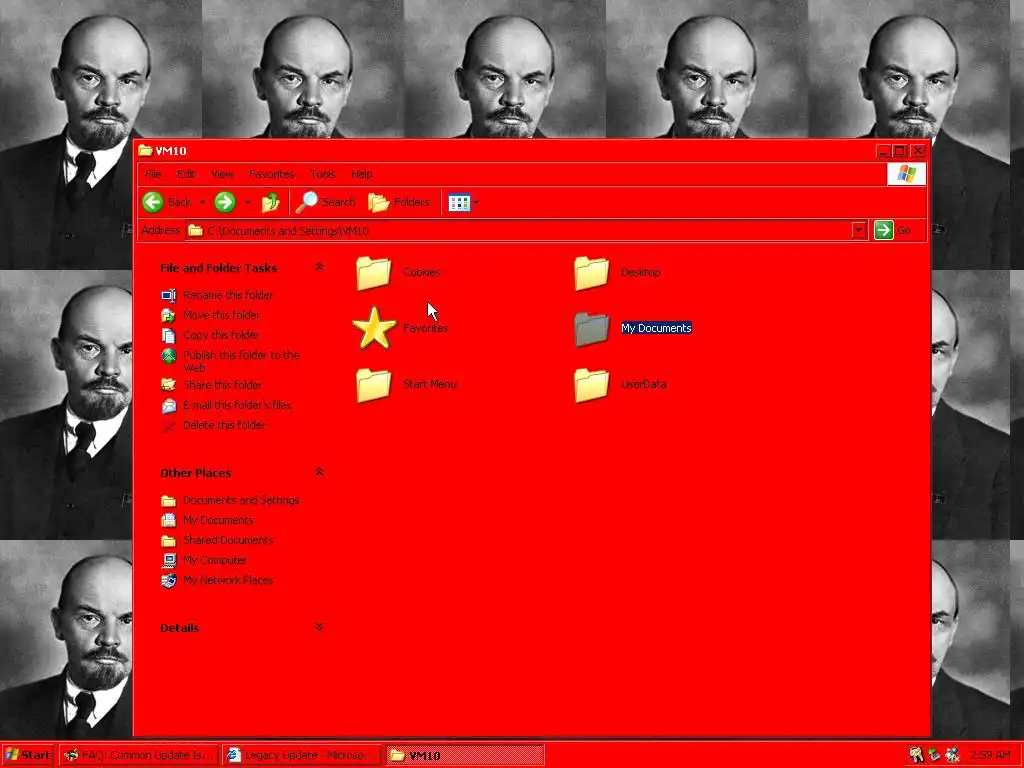Click the Shared Documents link
The width and height of the screenshot is (1024, 768).
pos(228,540)
